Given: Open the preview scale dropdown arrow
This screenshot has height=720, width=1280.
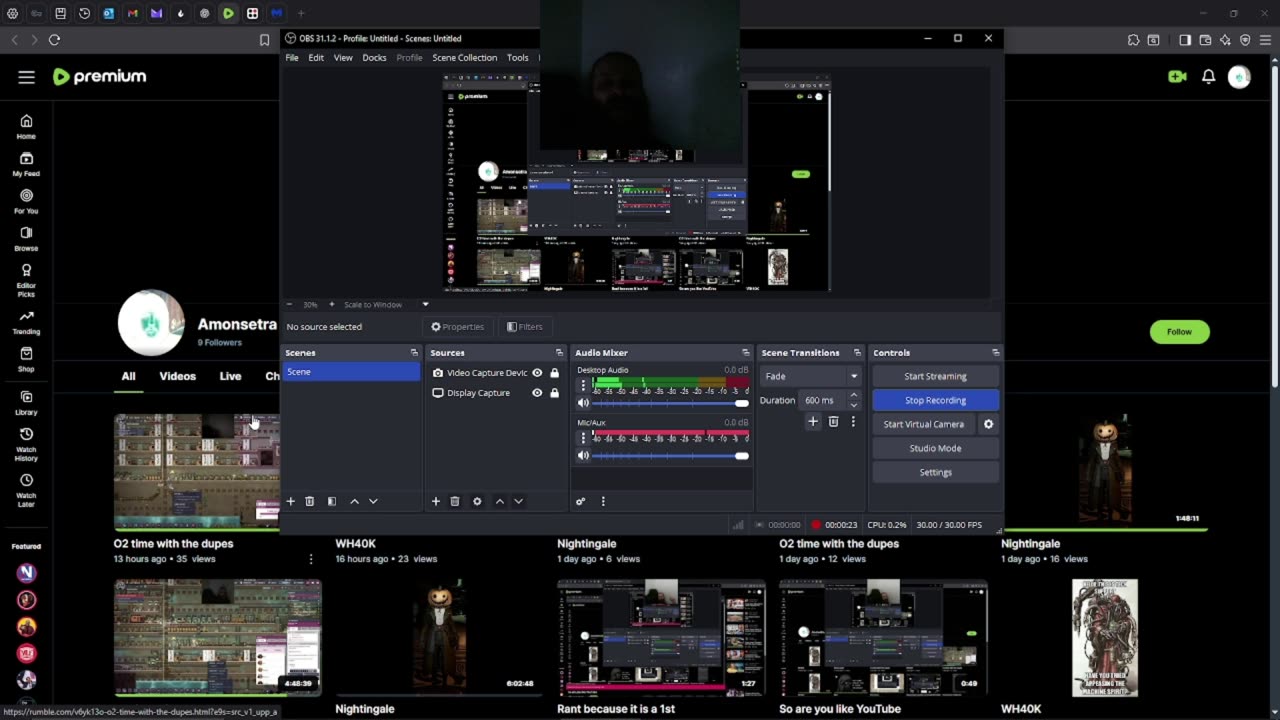Looking at the screenshot, I should click(x=425, y=305).
